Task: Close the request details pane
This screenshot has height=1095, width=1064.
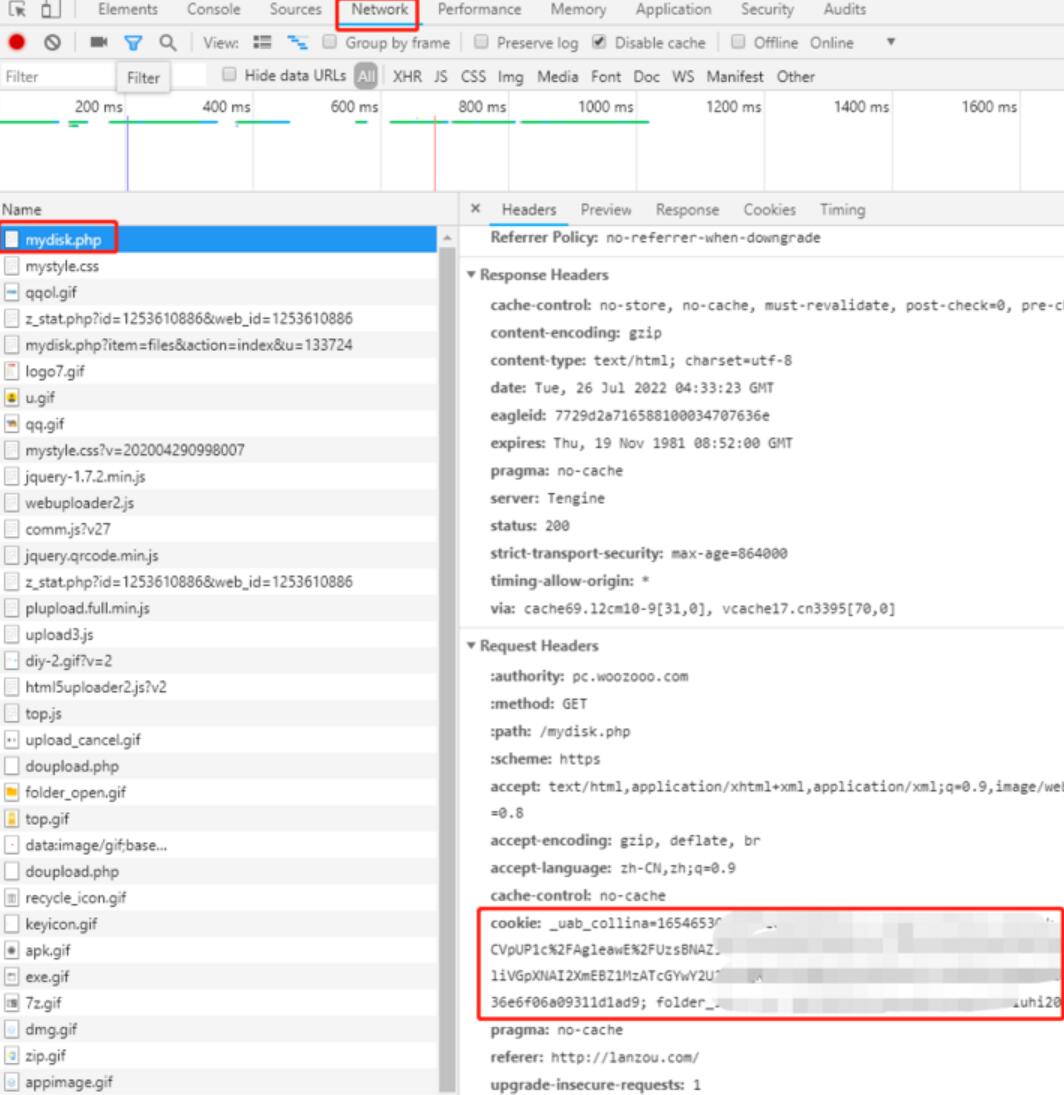Action: (476, 210)
